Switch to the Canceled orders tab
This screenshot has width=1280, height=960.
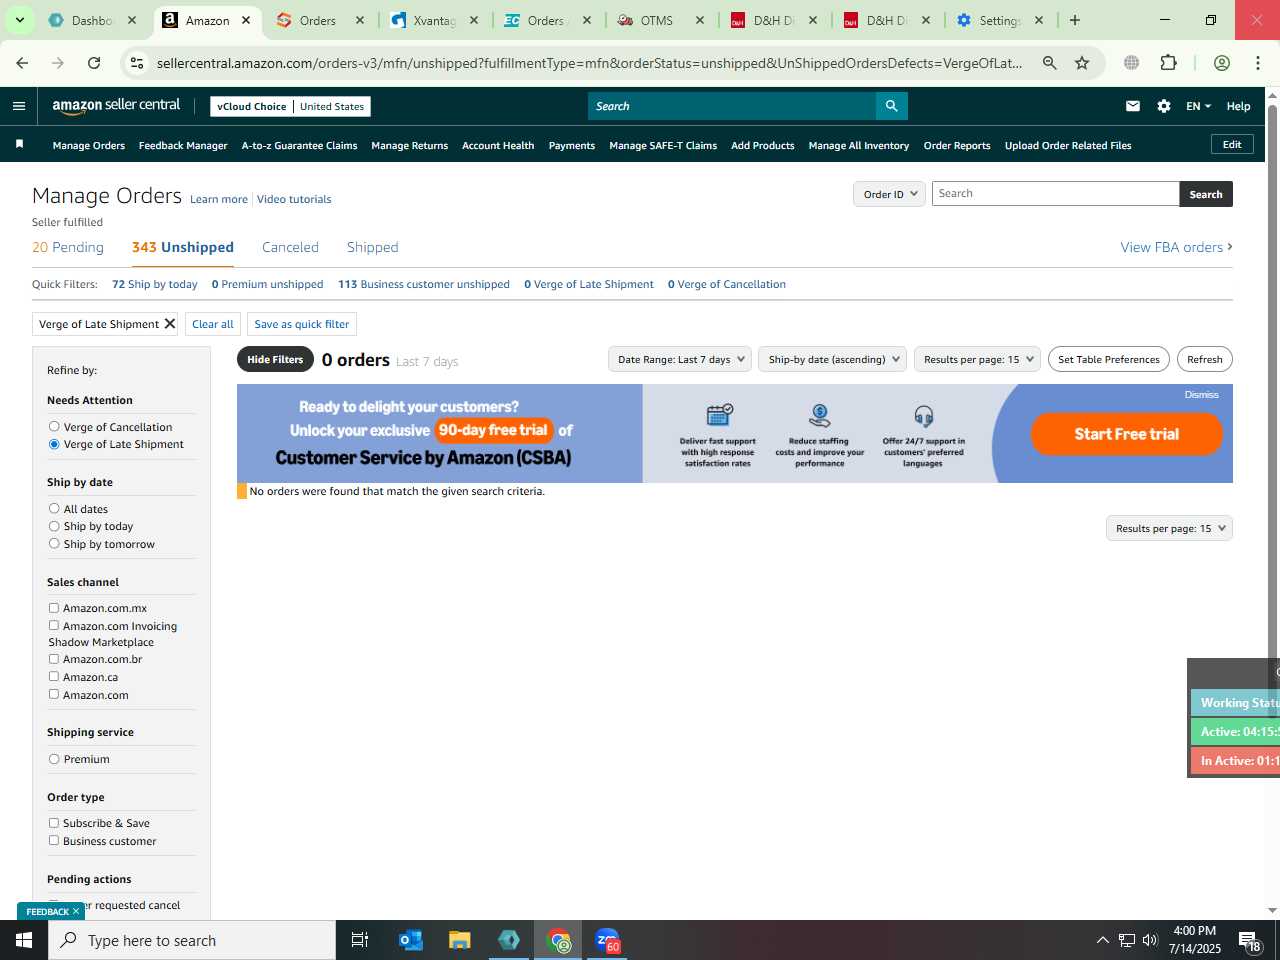pos(290,247)
